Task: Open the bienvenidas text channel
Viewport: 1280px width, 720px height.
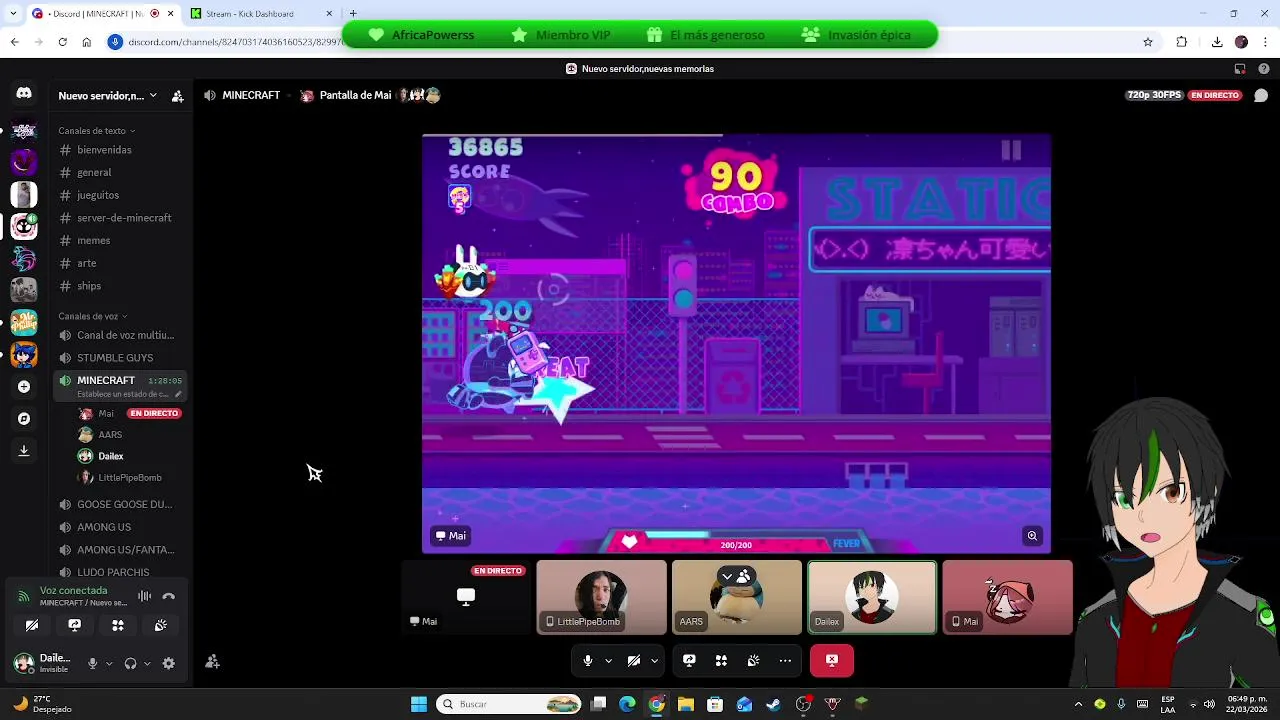Action: point(104,150)
